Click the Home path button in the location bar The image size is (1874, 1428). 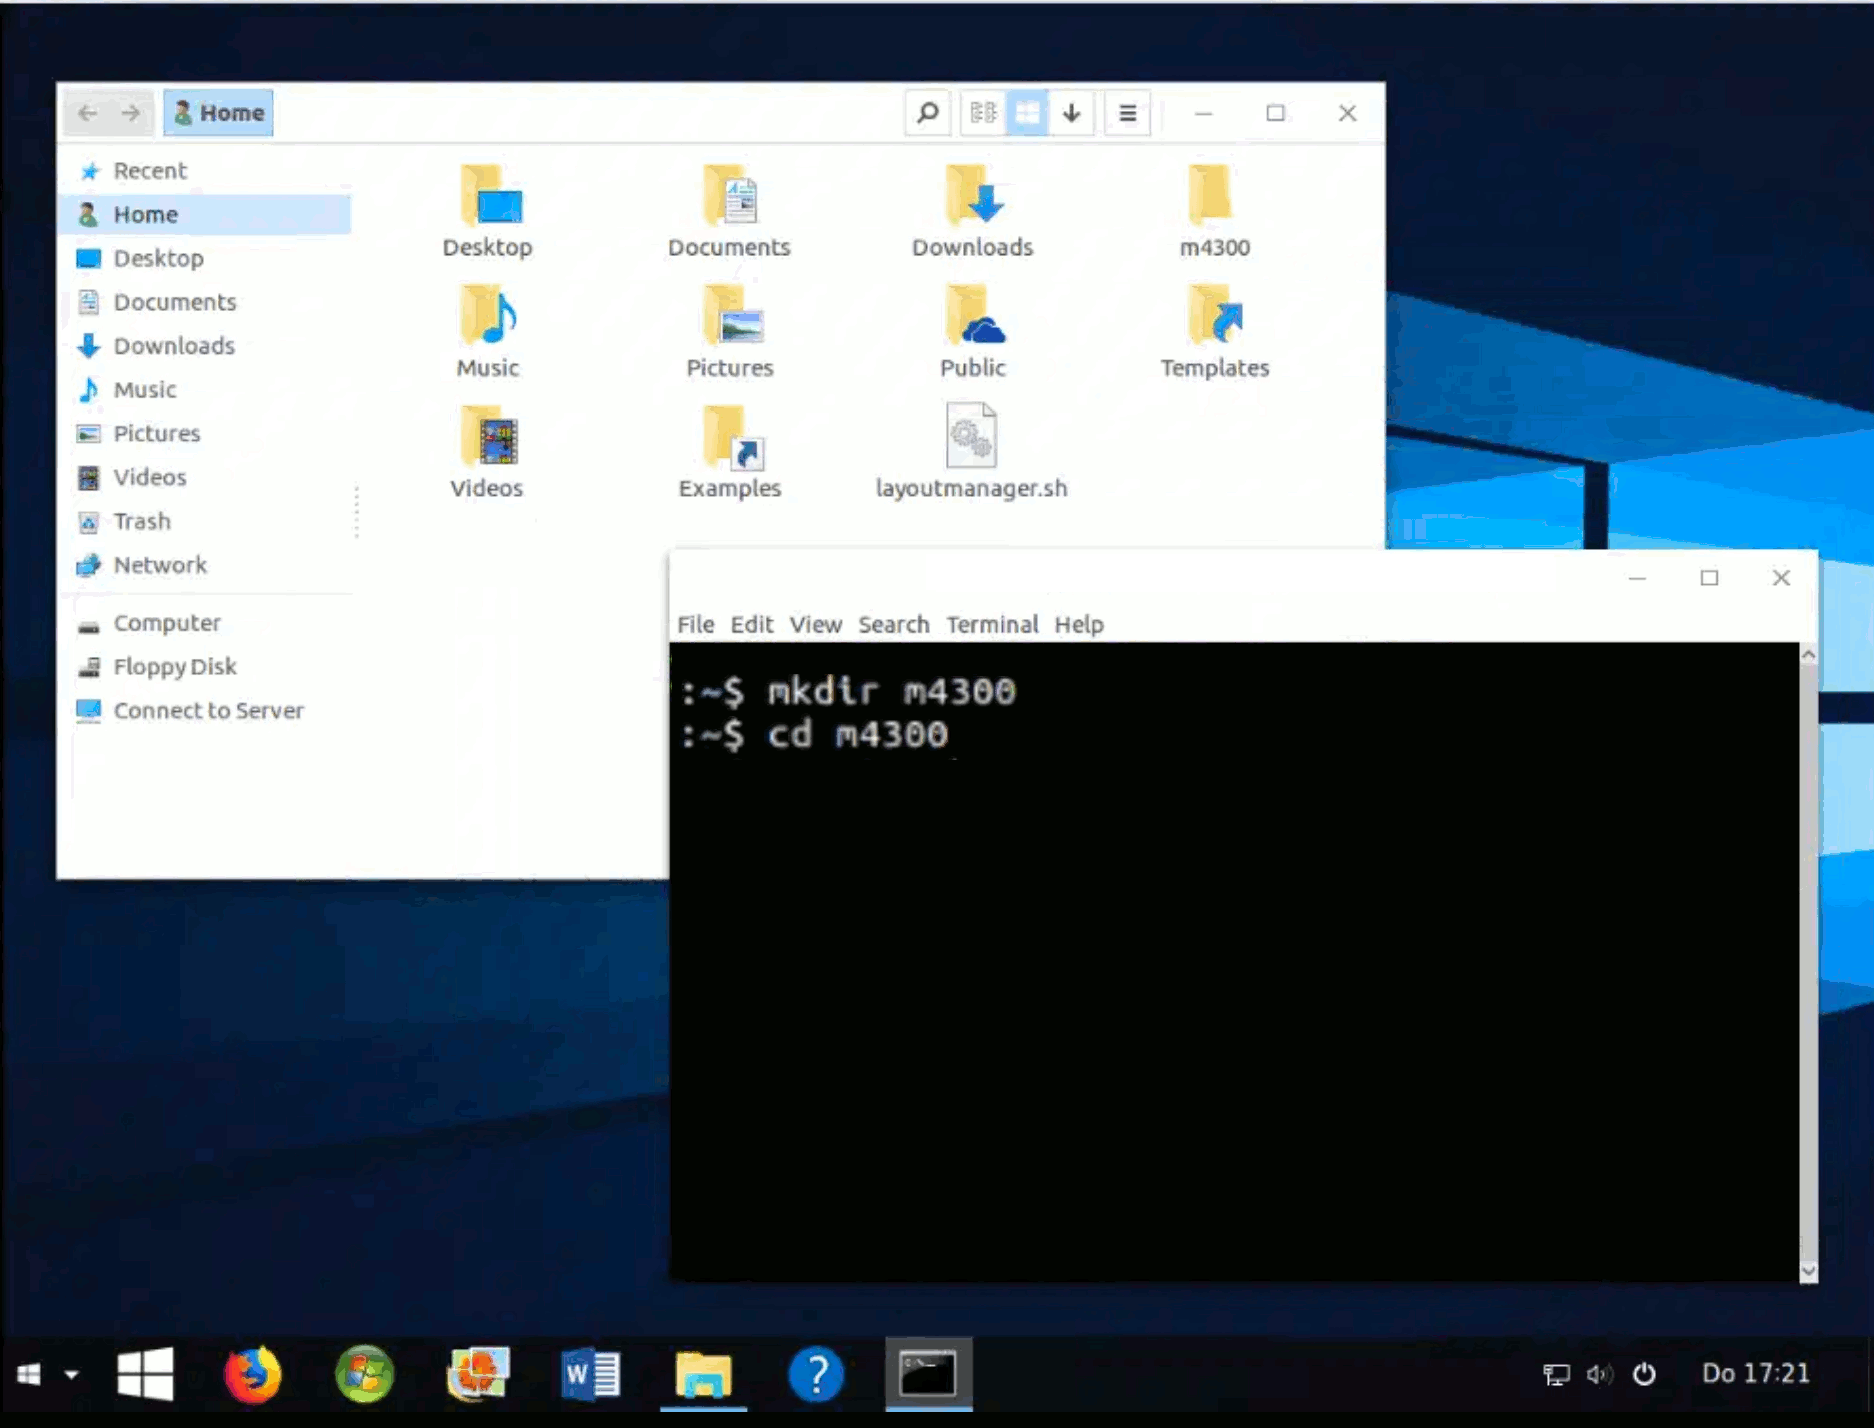pyautogui.click(x=219, y=113)
